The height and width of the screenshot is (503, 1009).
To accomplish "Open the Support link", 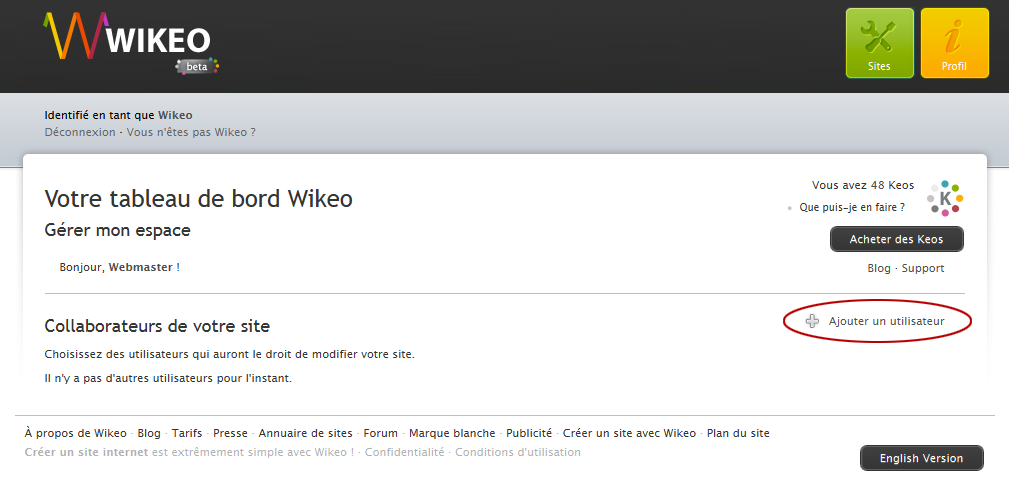I will pos(922,268).
